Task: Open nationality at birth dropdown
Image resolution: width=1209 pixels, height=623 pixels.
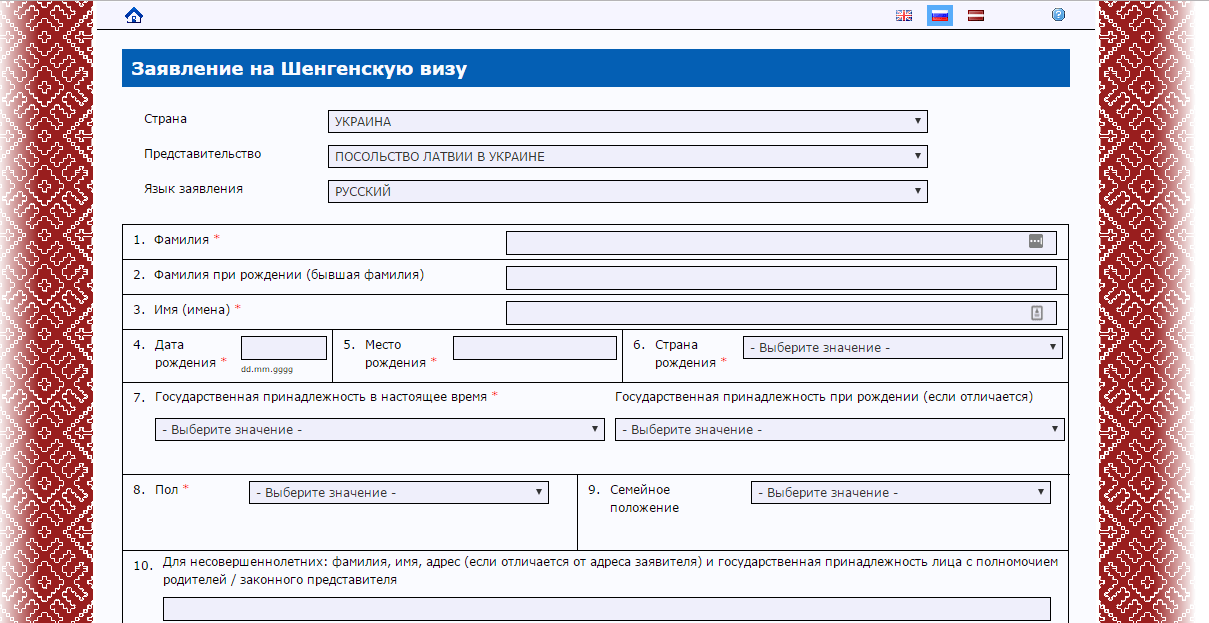Action: coord(839,430)
